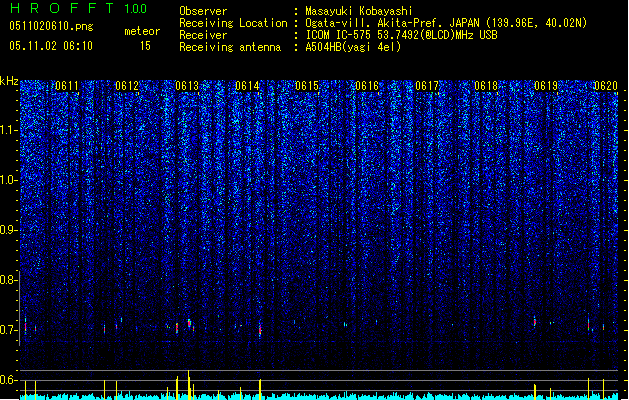Click the 0611 time marker
The height and width of the screenshot is (400, 629).
click(67, 86)
